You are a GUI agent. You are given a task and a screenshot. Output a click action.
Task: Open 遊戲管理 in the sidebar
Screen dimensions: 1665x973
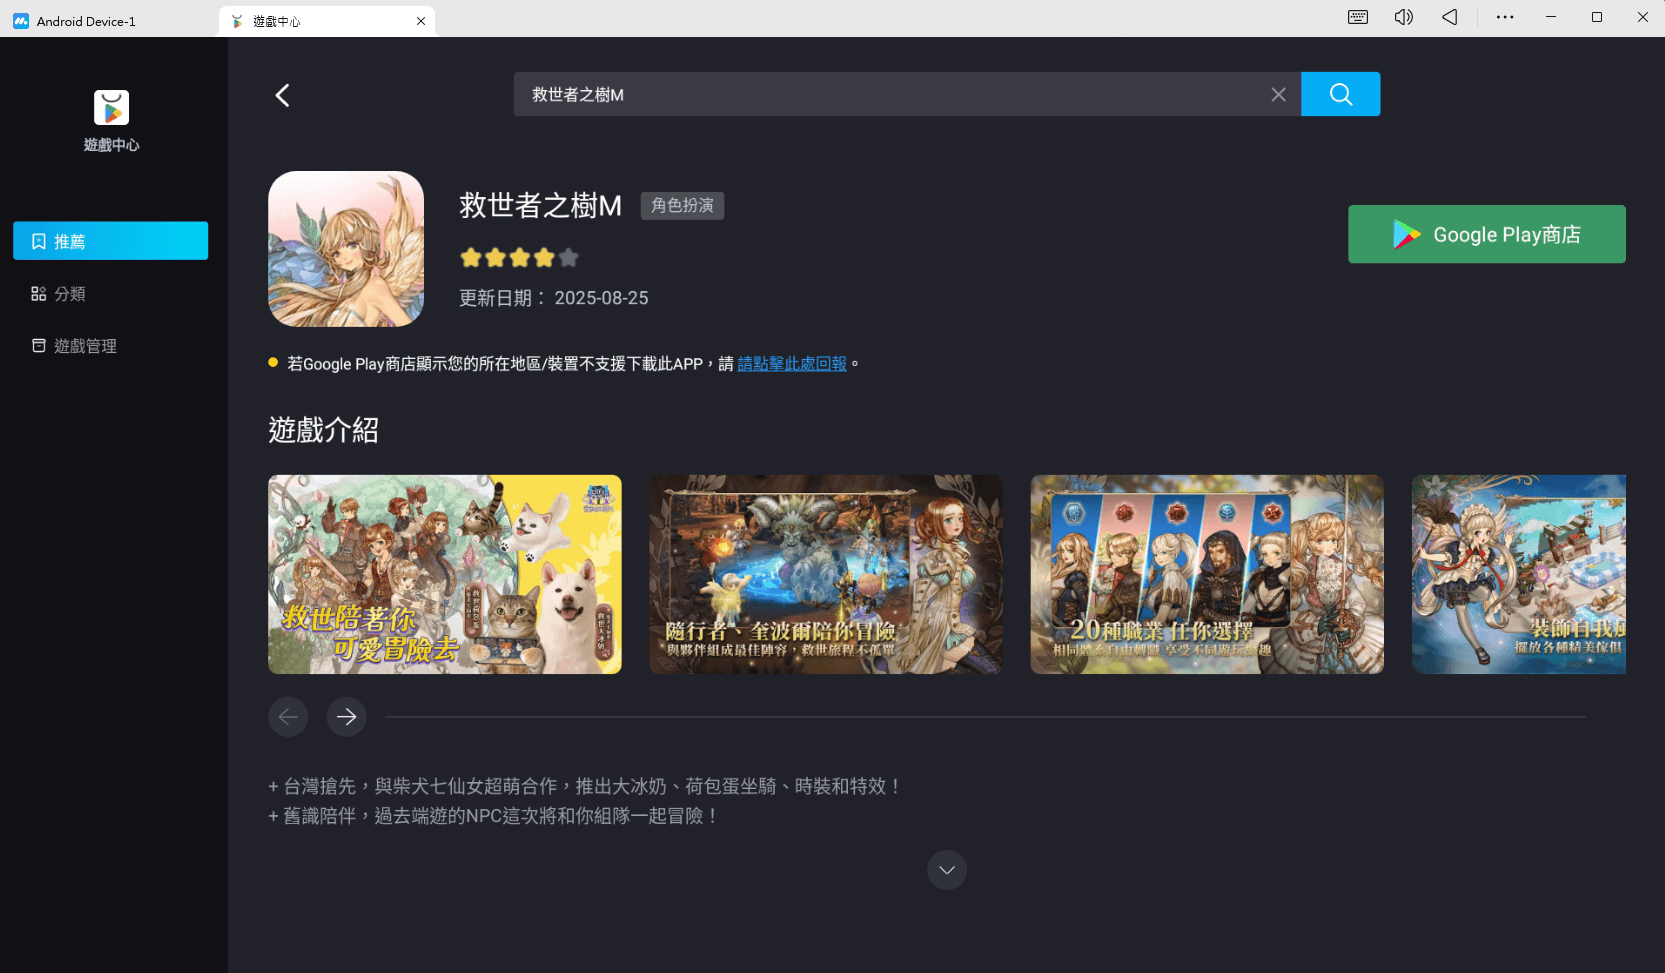74,346
